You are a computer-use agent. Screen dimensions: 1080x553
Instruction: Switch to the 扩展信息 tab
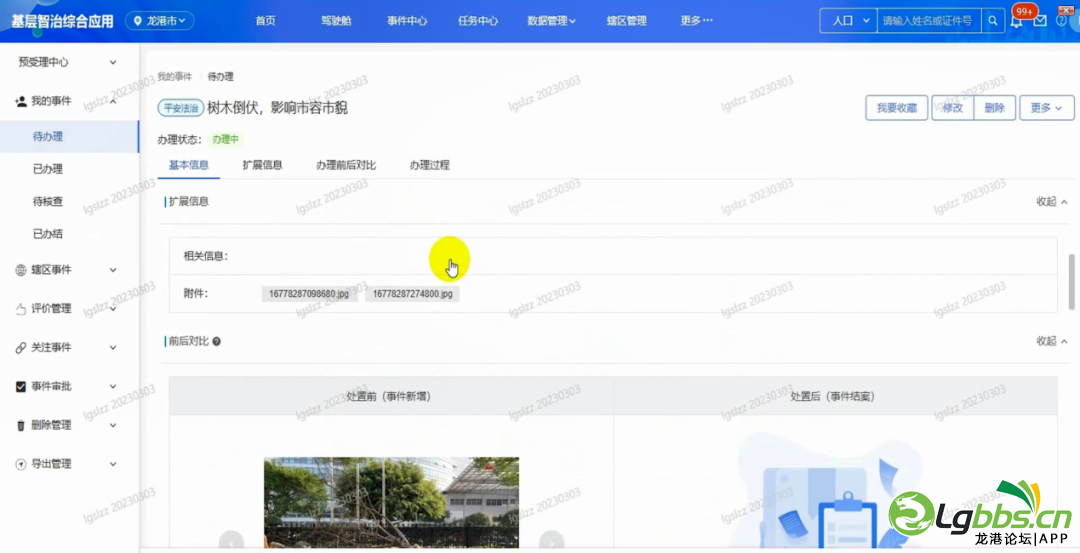[x=262, y=165]
